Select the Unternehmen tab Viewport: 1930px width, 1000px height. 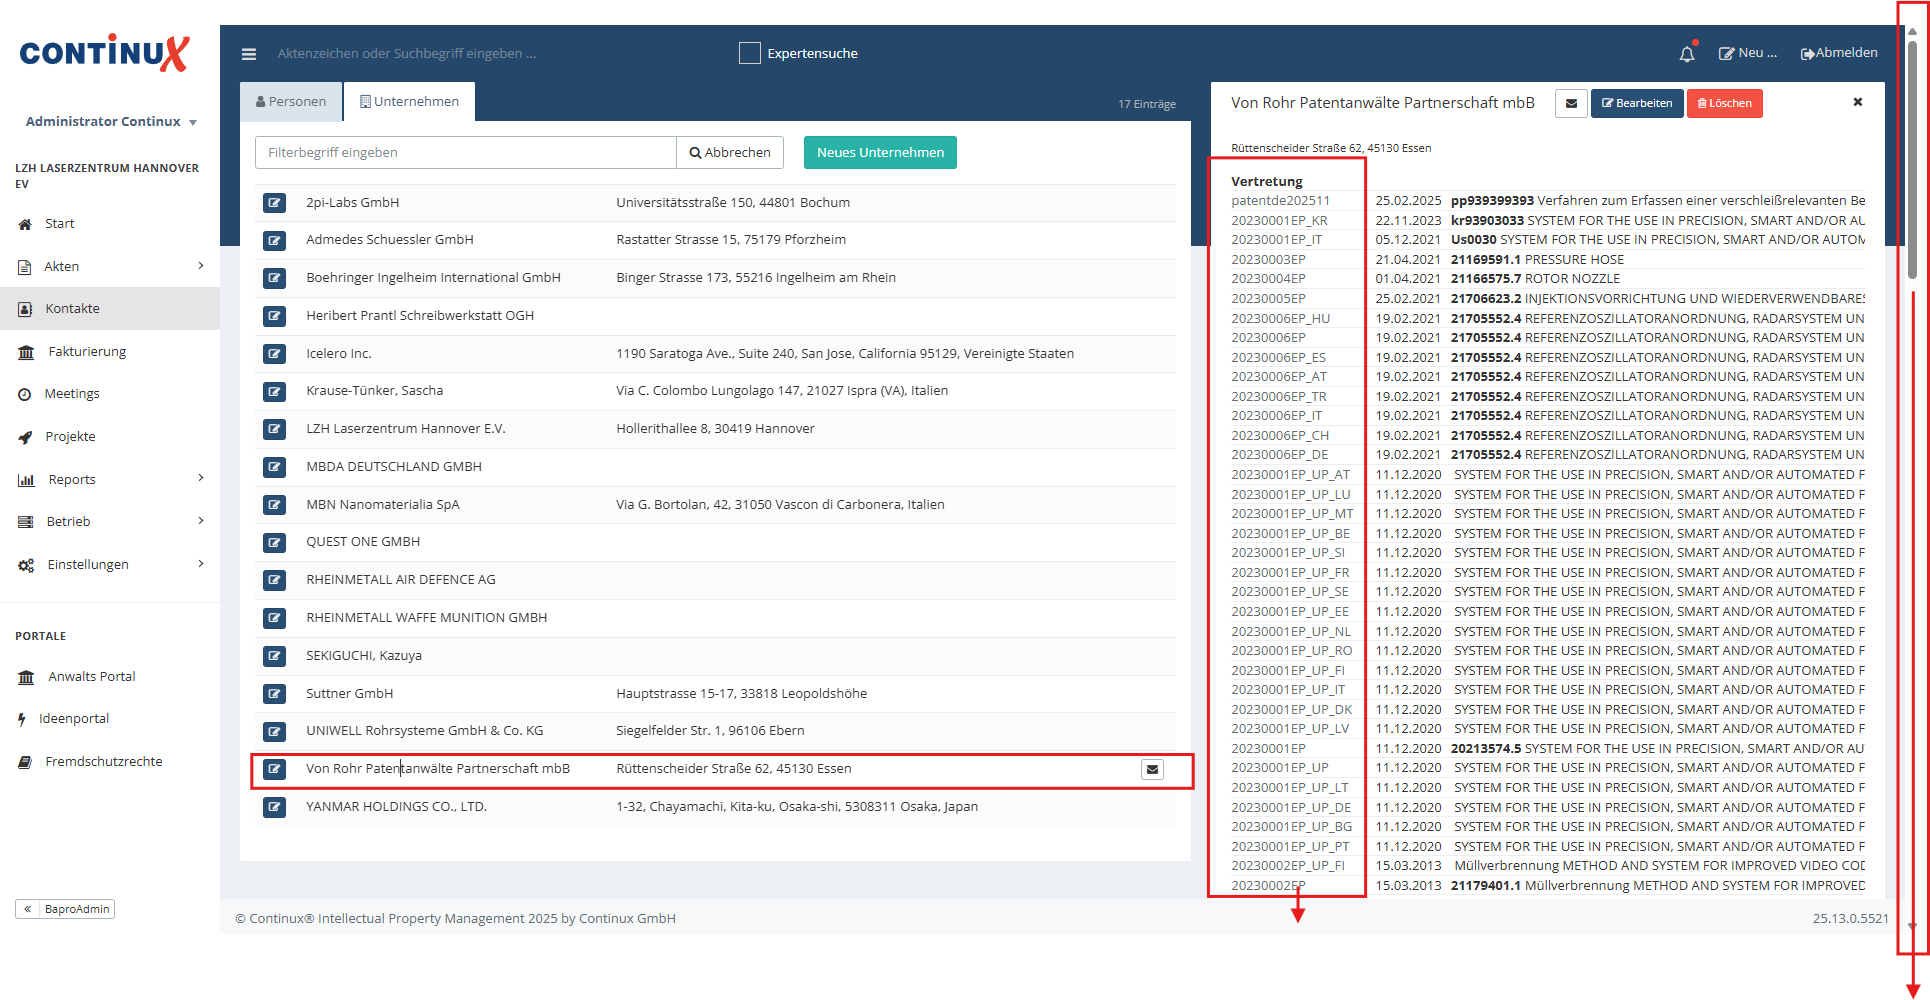(409, 102)
